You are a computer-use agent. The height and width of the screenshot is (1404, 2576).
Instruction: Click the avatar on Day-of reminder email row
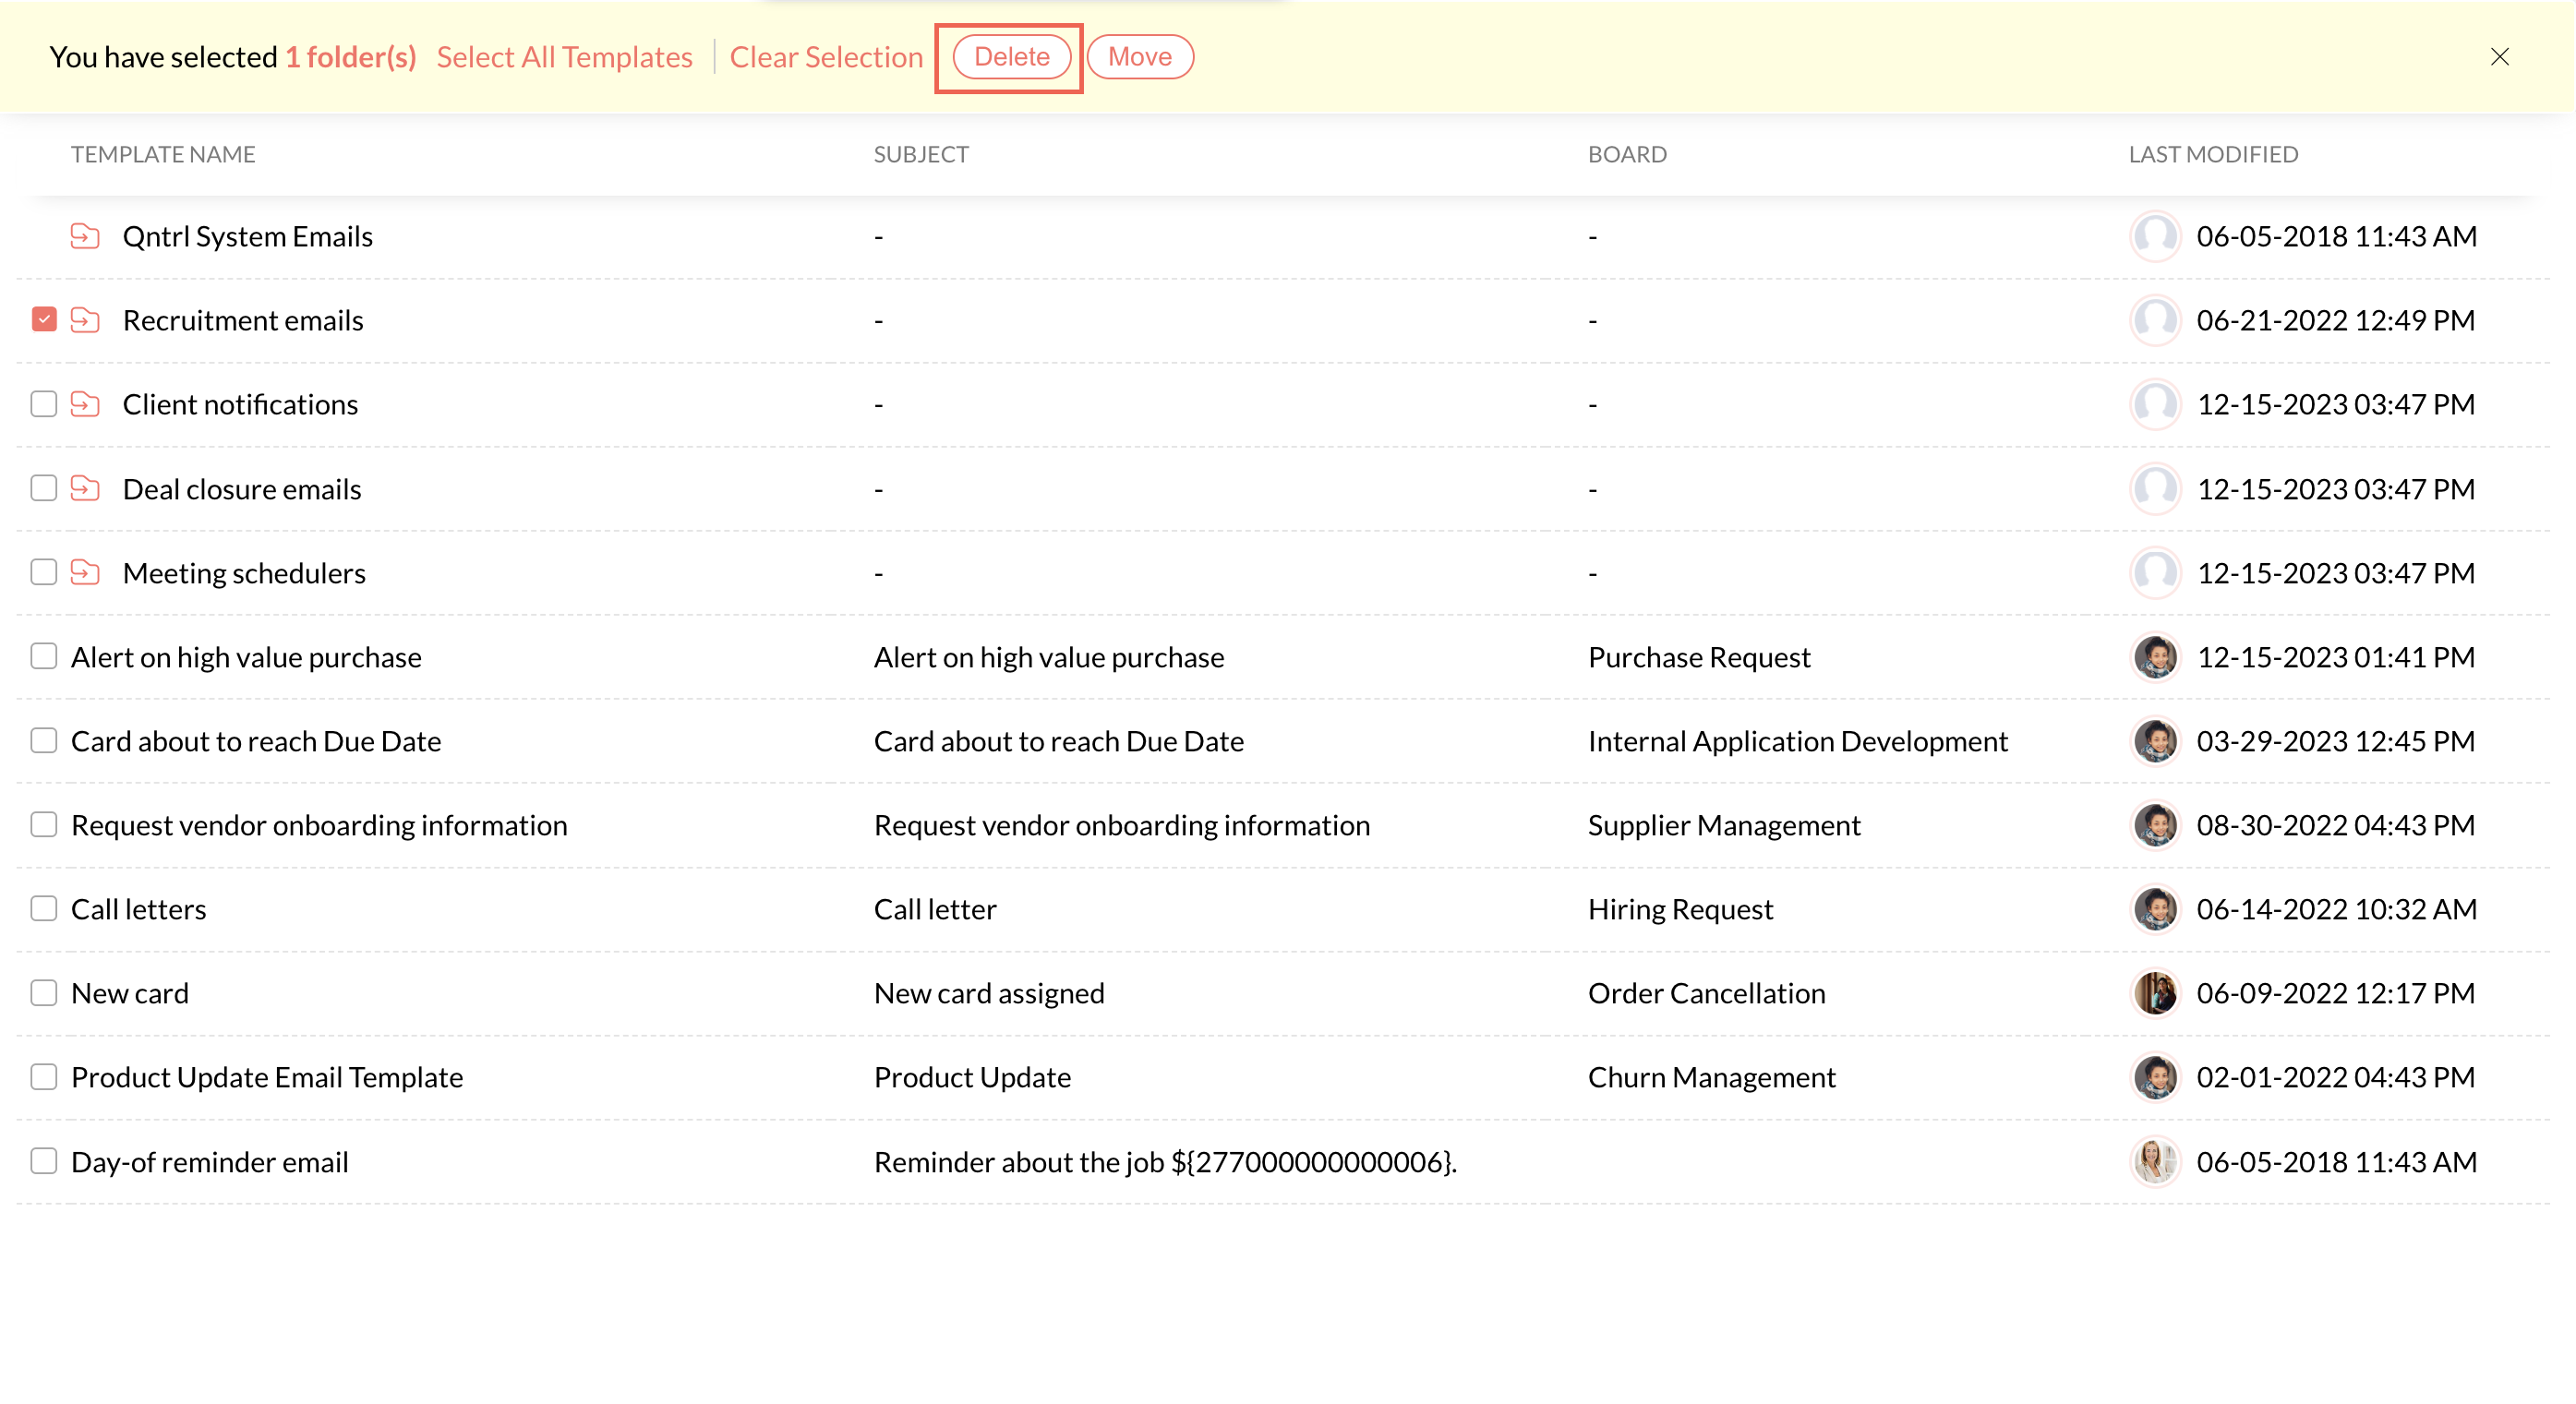coord(2155,1161)
